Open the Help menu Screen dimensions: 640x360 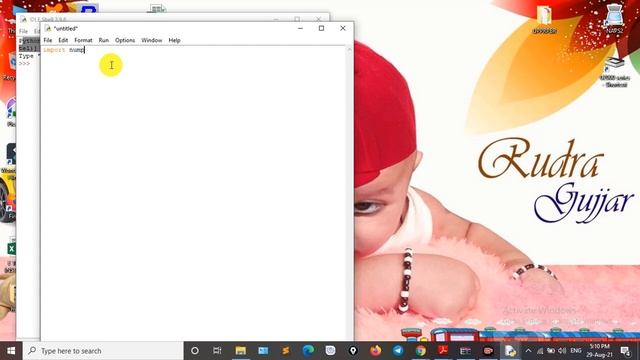pos(174,40)
